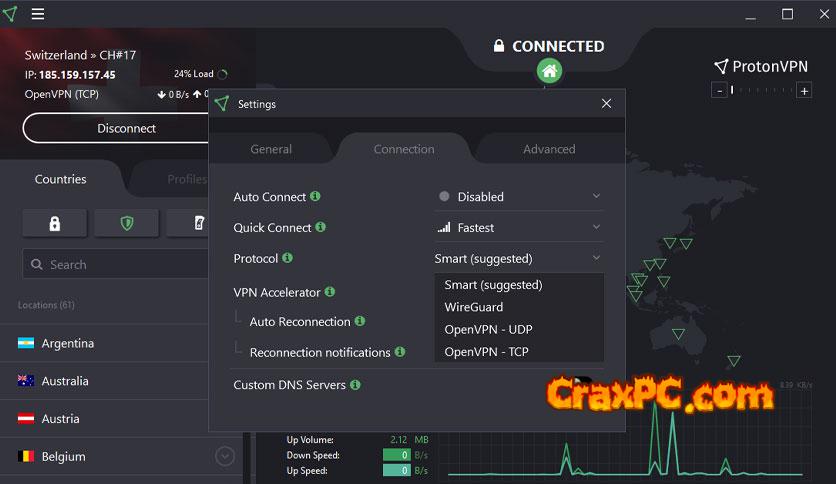Click Protocol info icon
The width and height of the screenshot is (836, 484).
(x=287, y=258)
